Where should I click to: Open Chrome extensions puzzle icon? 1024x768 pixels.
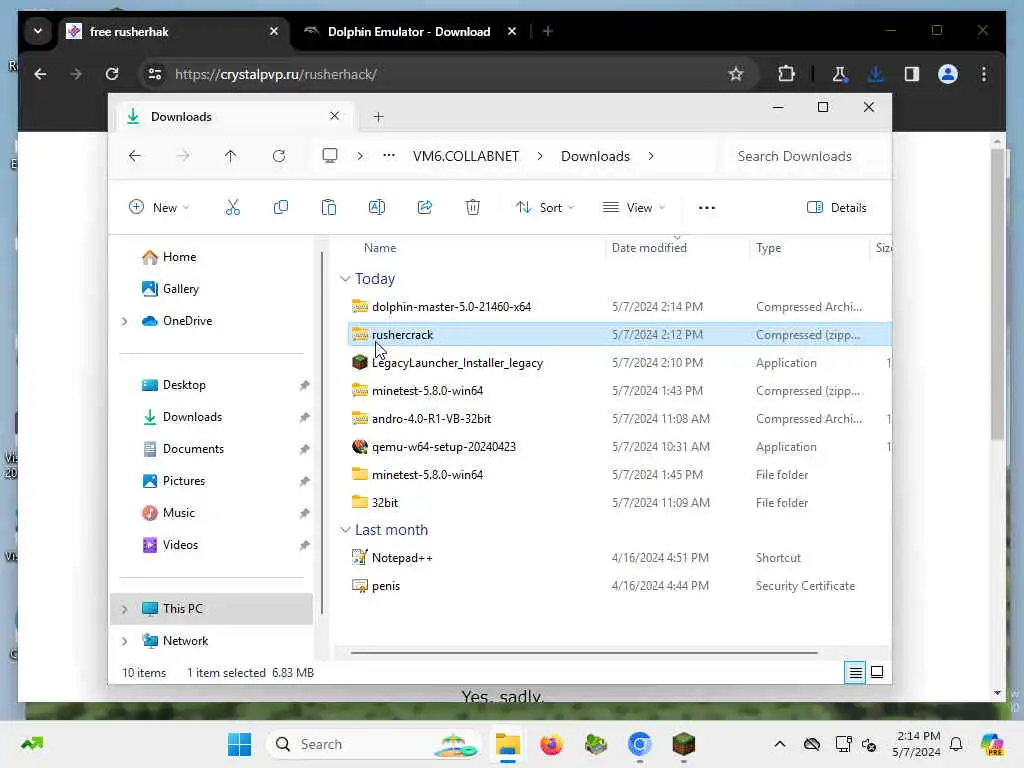tap(786, 74)
